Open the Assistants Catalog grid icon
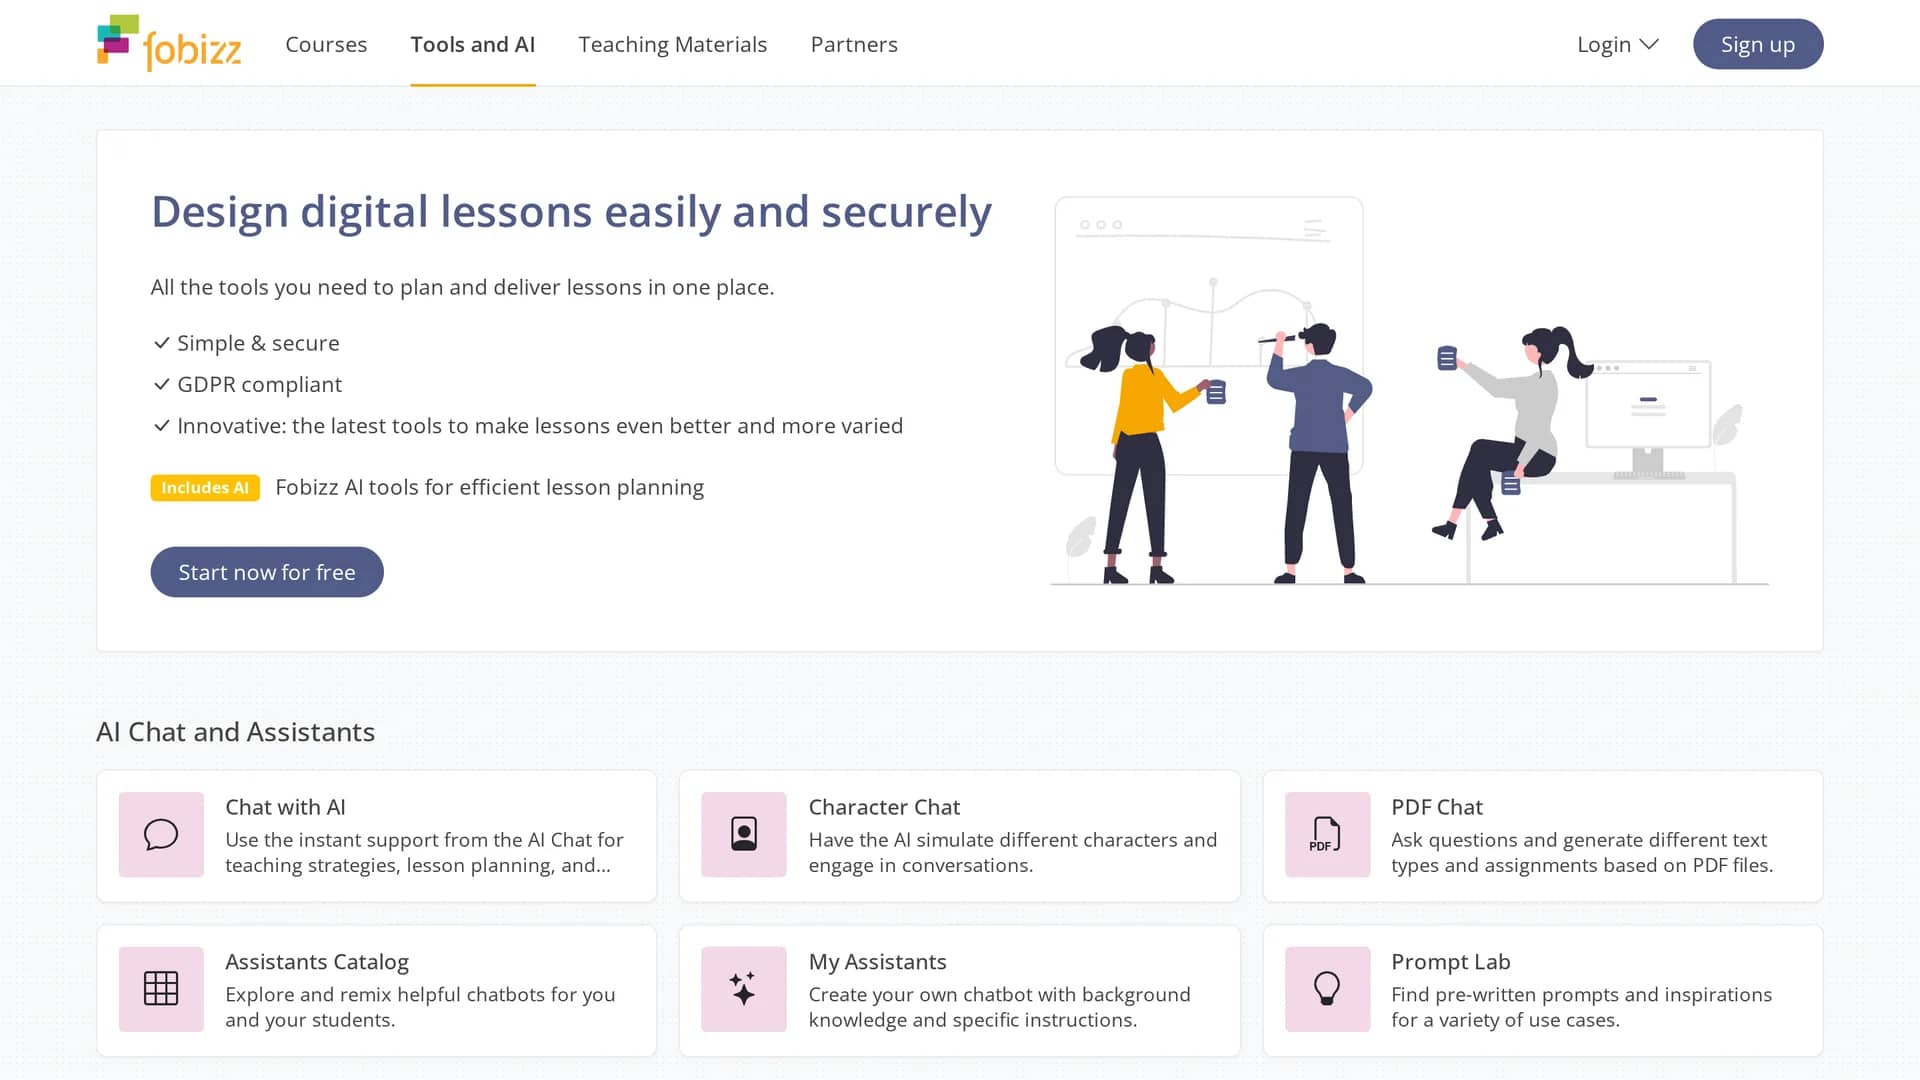 [x=161, y=989]
